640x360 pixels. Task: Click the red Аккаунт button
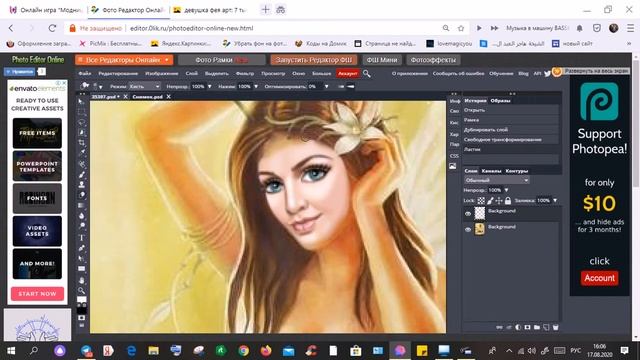point(348,73)
